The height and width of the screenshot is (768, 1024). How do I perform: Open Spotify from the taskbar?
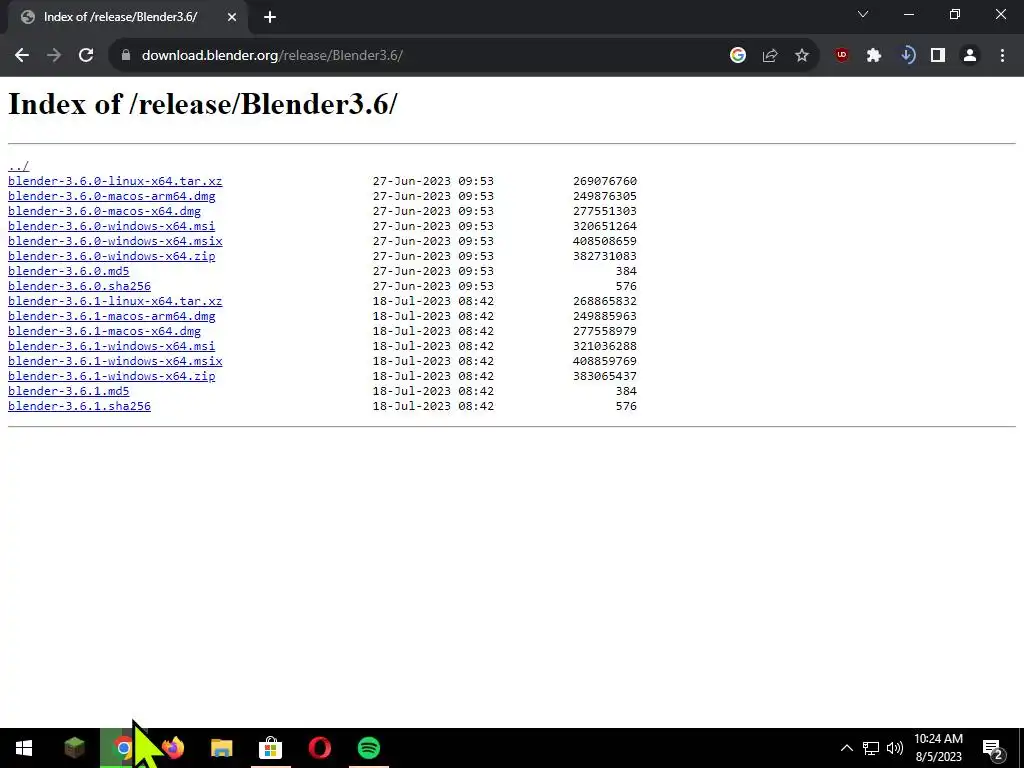369,748
